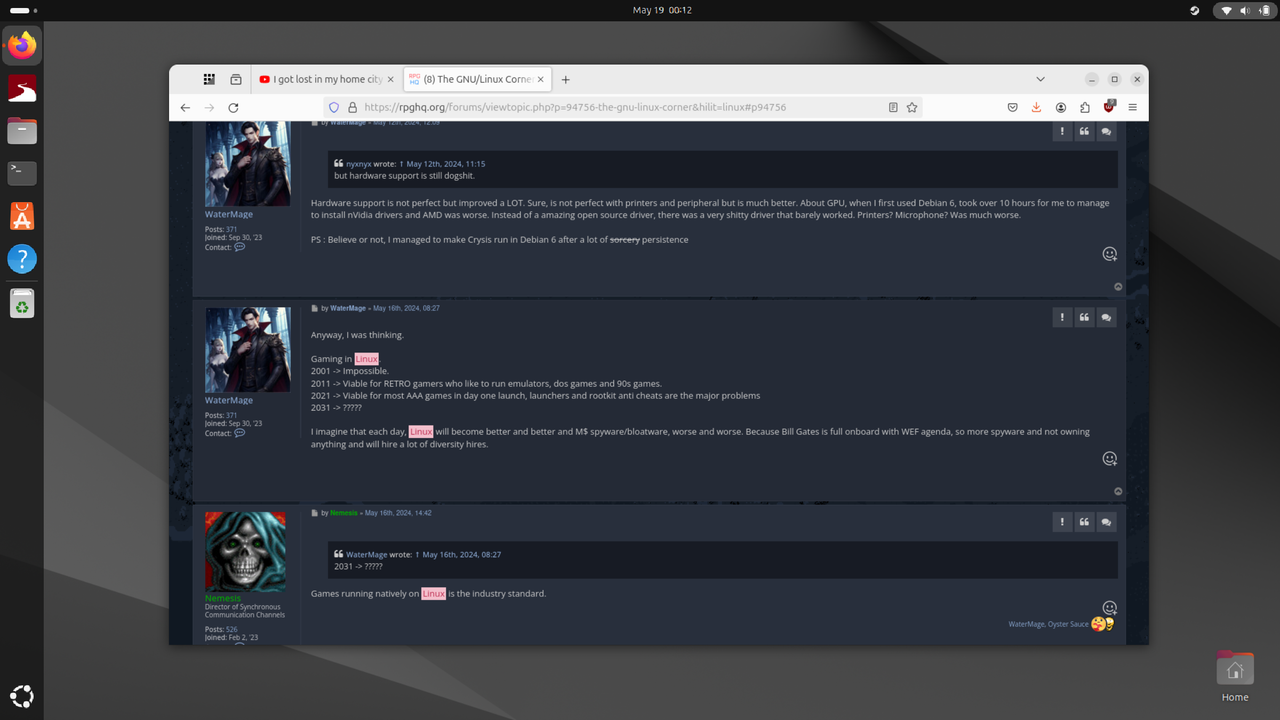Open the Help icon in the dock
Screen dimensions: 1280x720
pyautogui.click(x=22, y=259)
